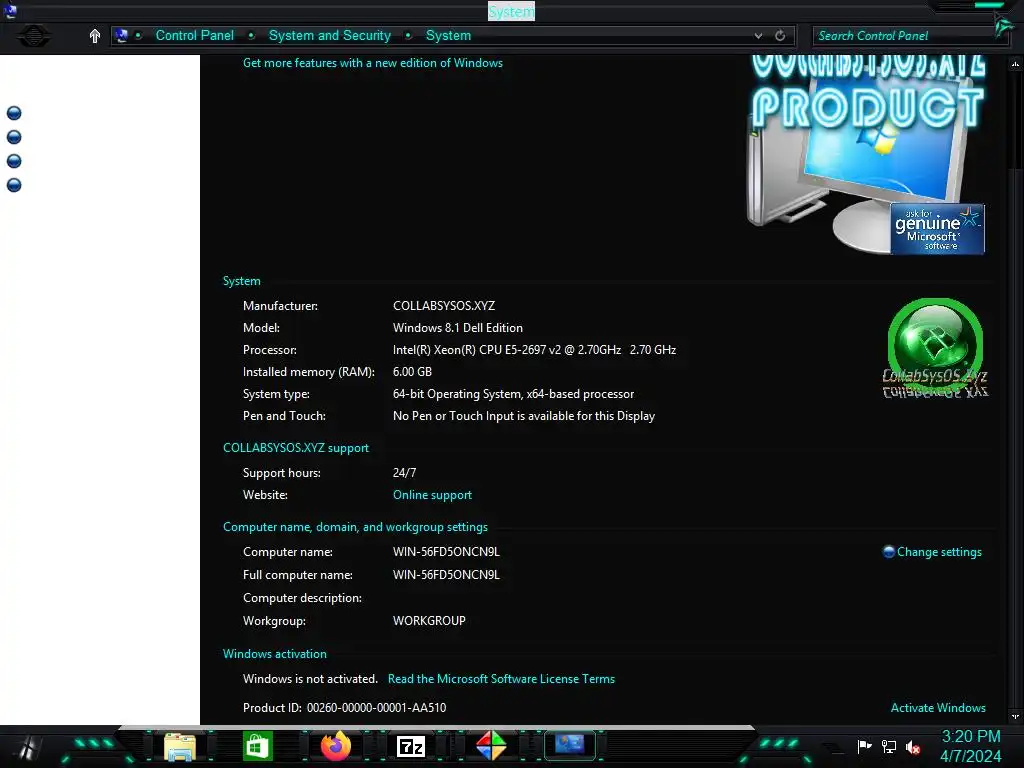
Task: Select the installed memory 6.00 GB value
Action: tap(412, 372)
